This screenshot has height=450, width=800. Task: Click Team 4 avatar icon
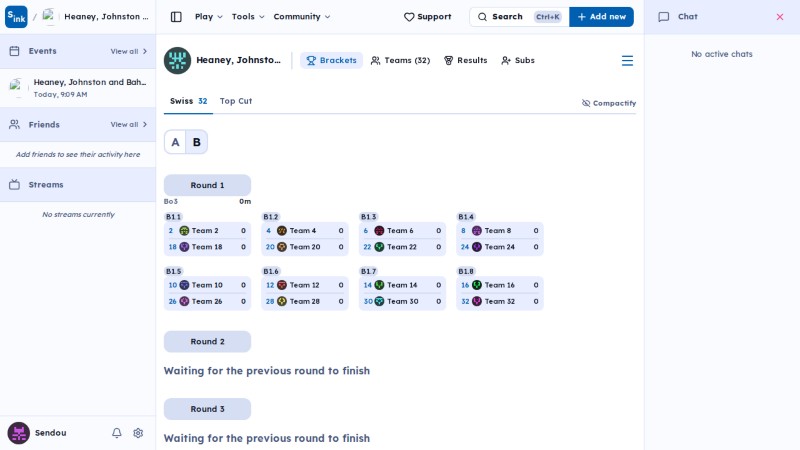(282, 231)
